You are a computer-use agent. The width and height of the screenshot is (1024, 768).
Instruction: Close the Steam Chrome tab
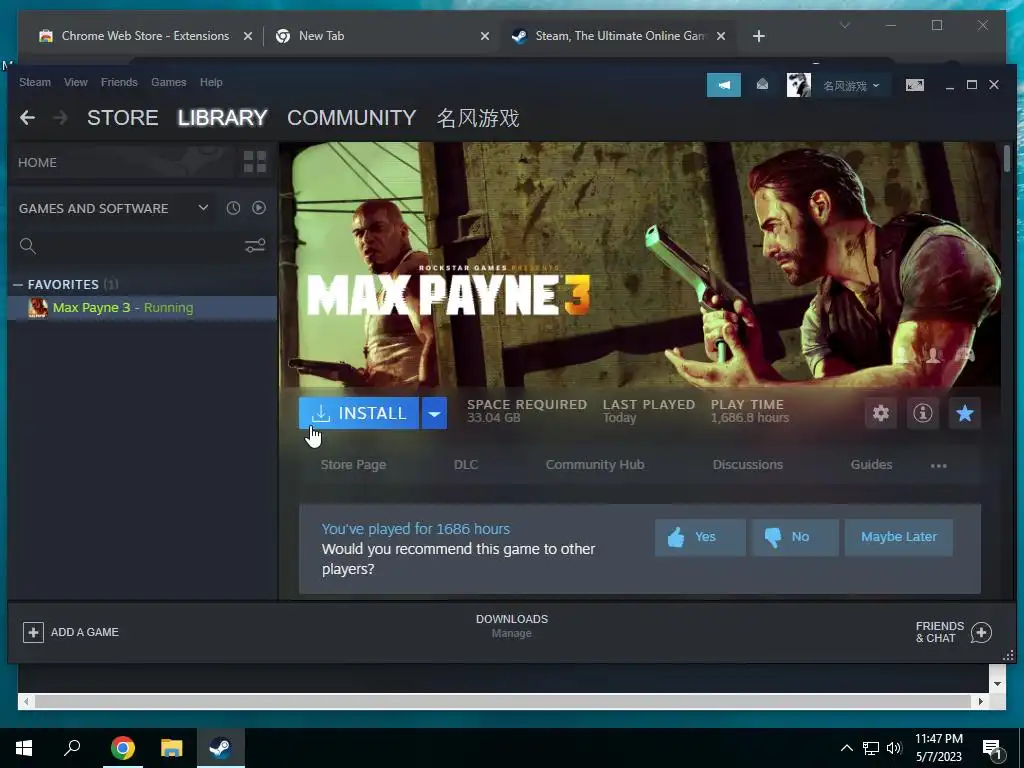tap(720, 37)
